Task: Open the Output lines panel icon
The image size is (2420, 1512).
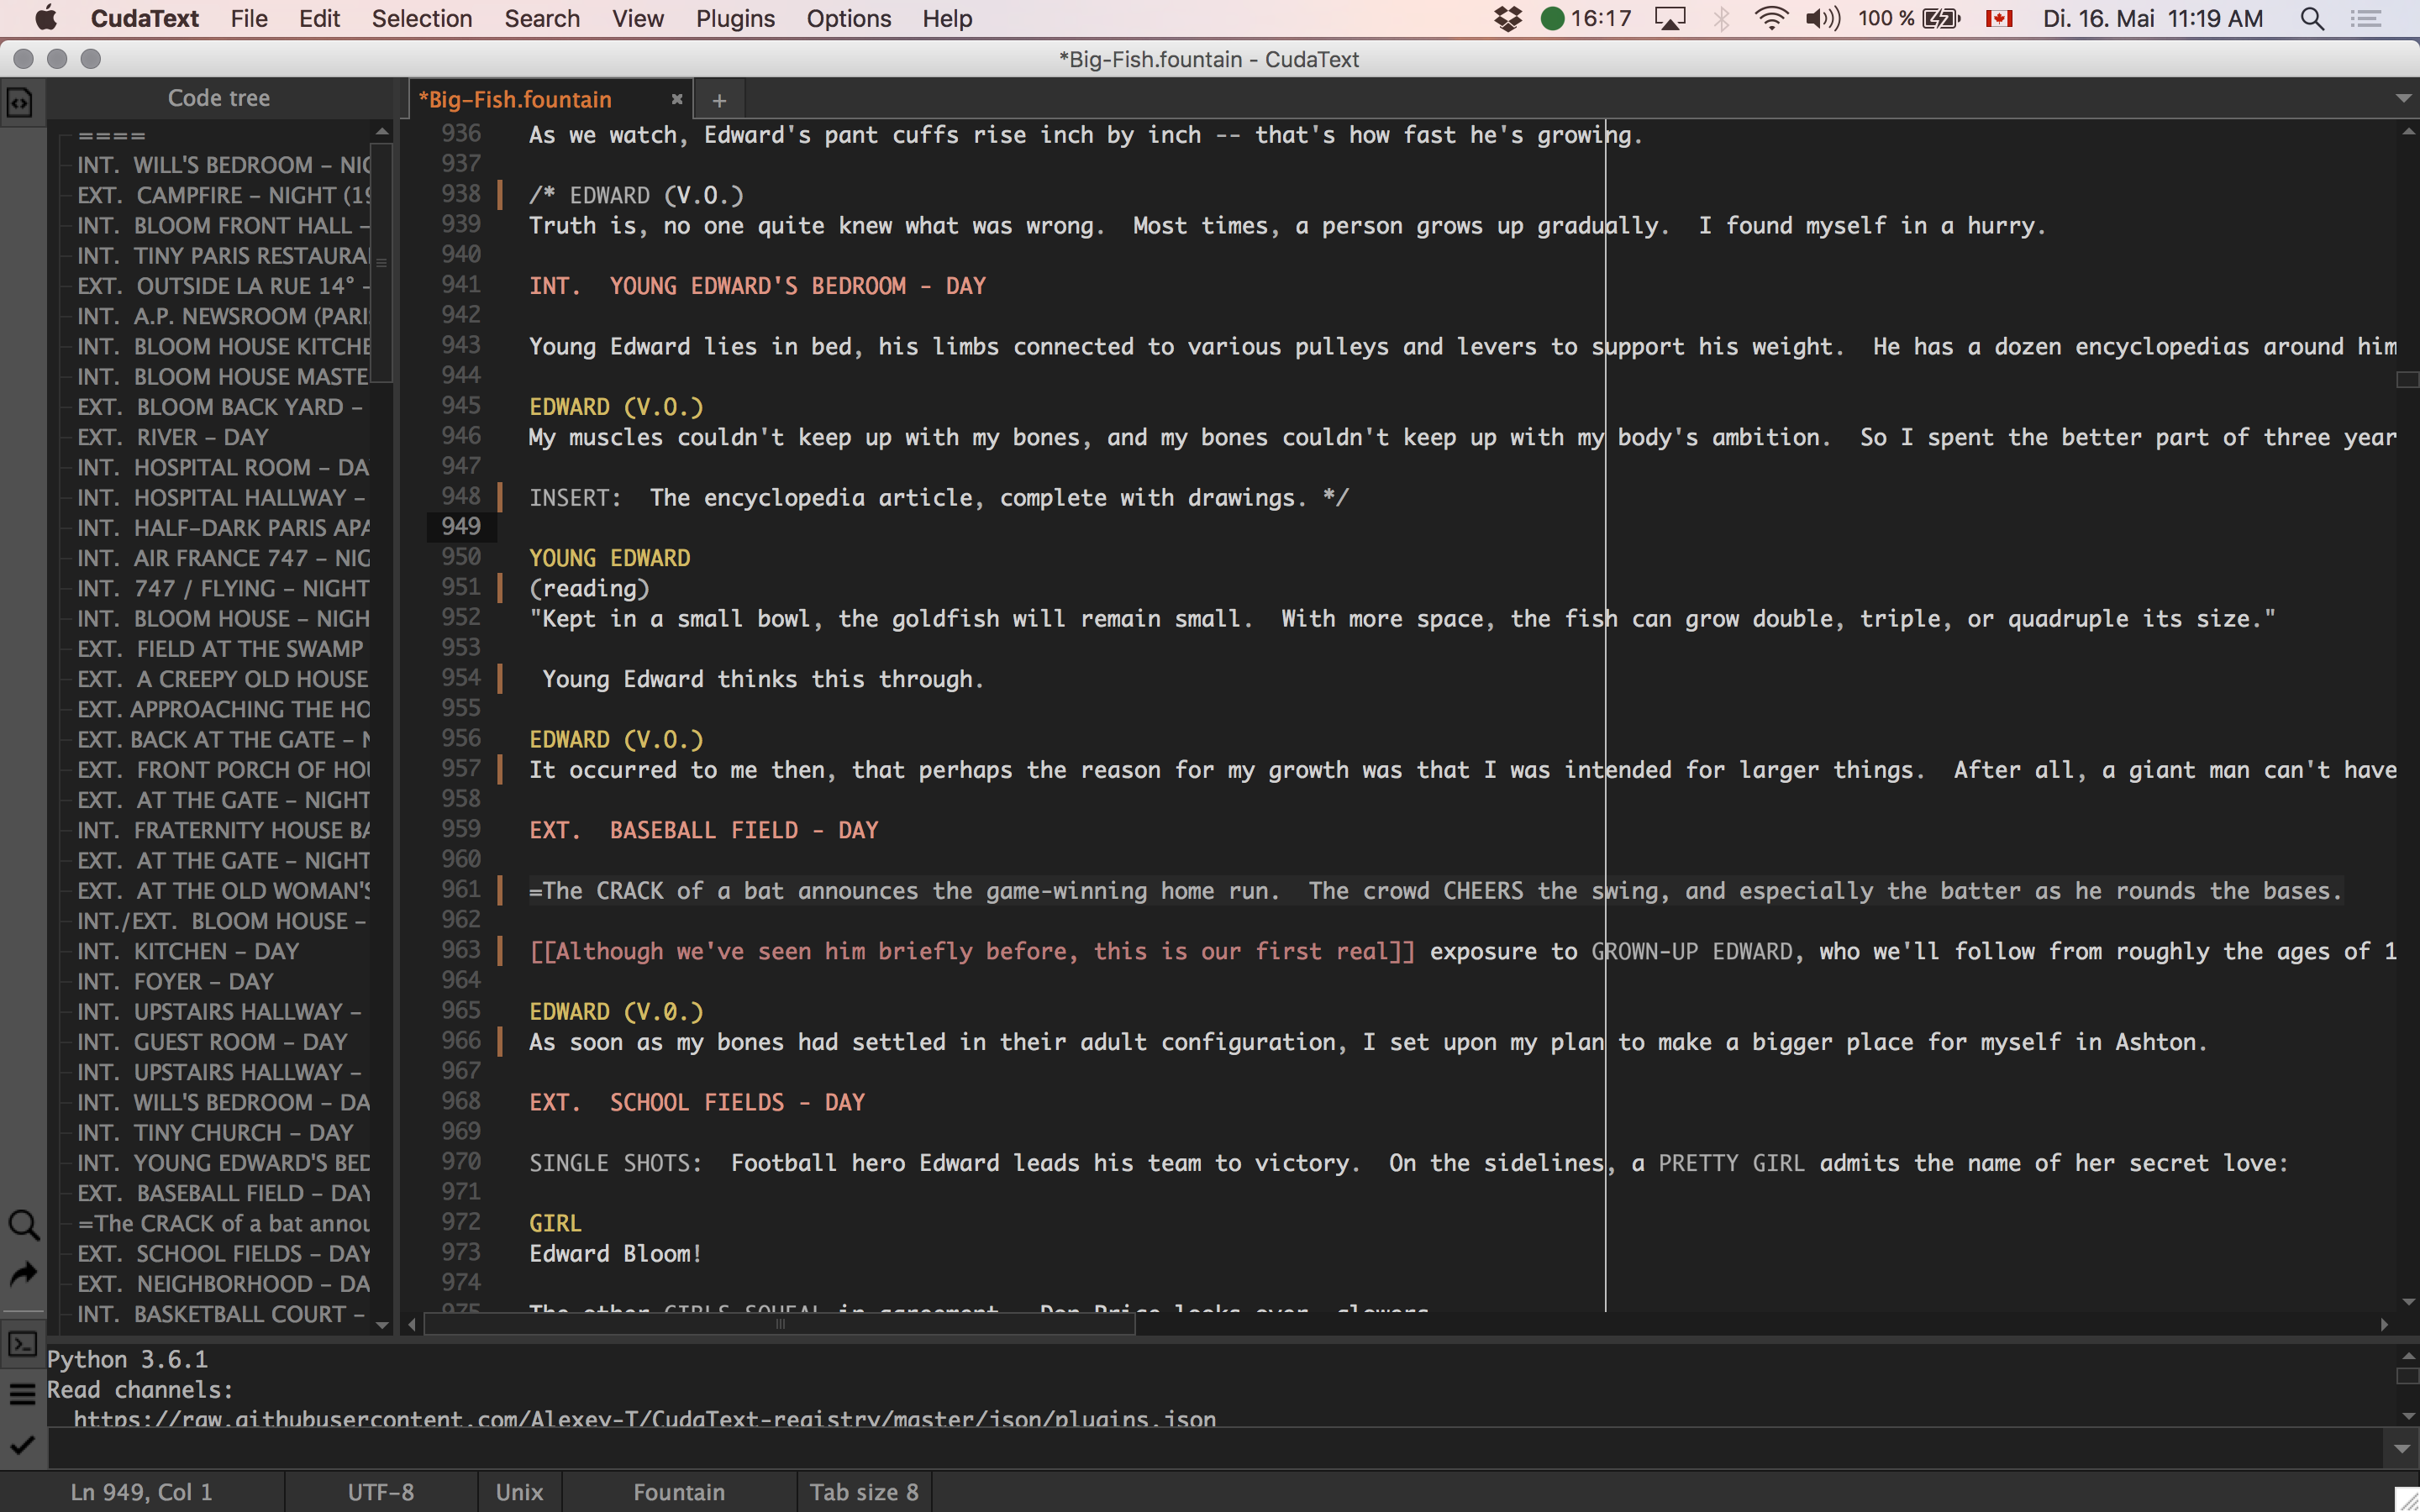Action: pos(23,1393)
